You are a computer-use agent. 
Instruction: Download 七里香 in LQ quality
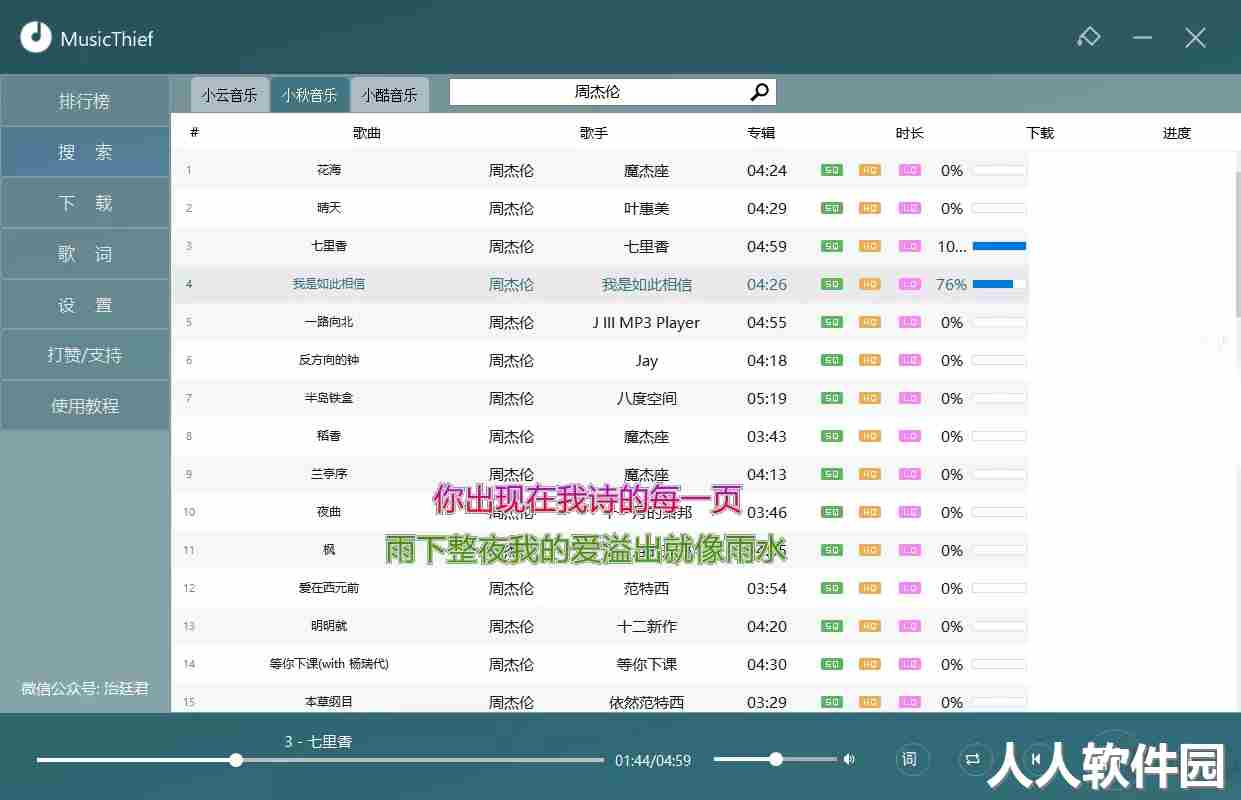click(909, 246)
